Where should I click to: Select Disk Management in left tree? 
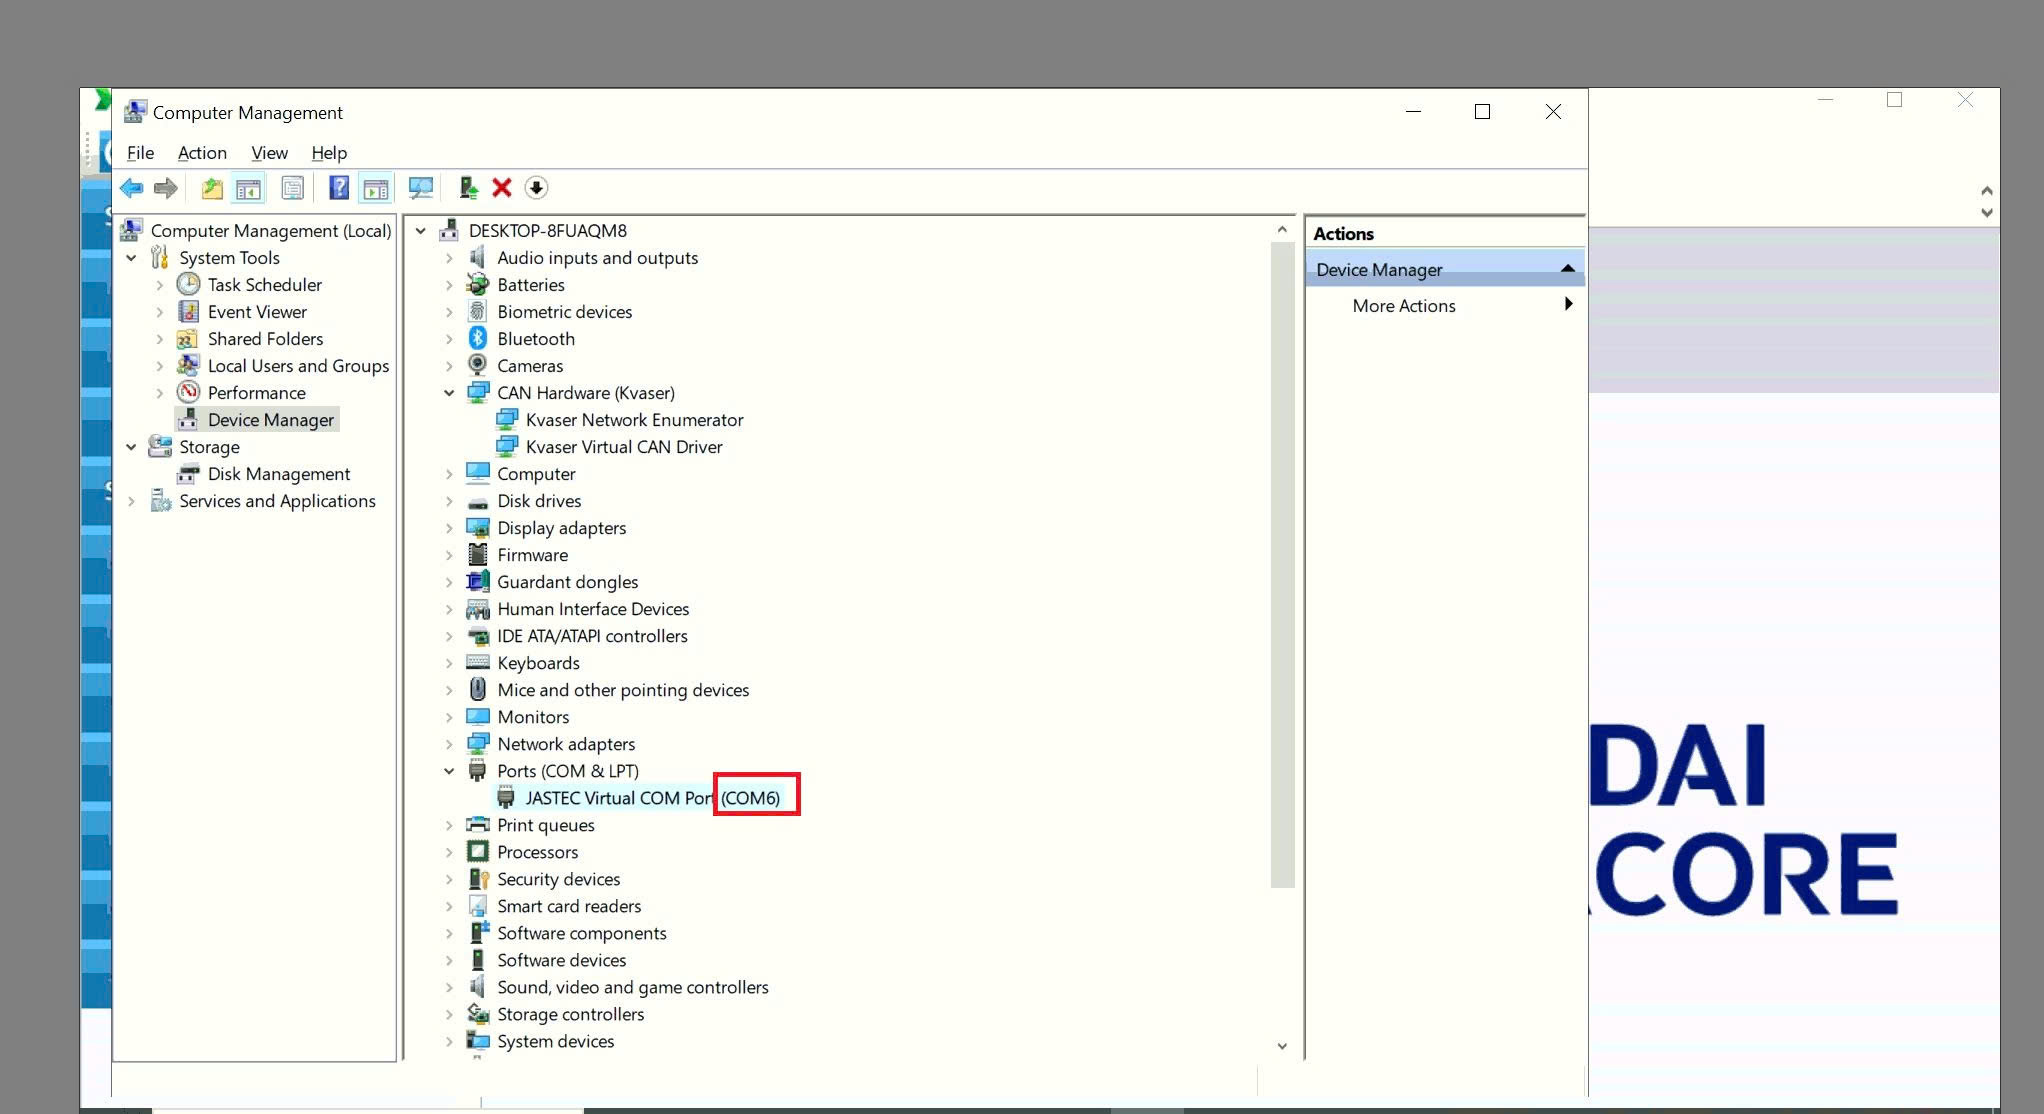(278, 474)
